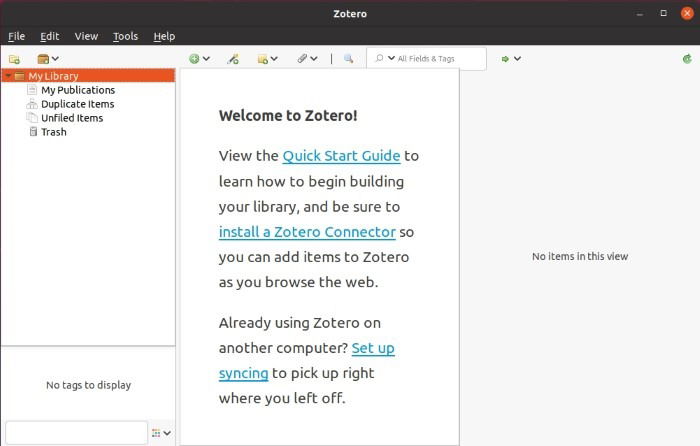This screenshot has height=446, width=700.
Task: Expand the Add Attachment dropdown arrow
Action: click(314, 58)
